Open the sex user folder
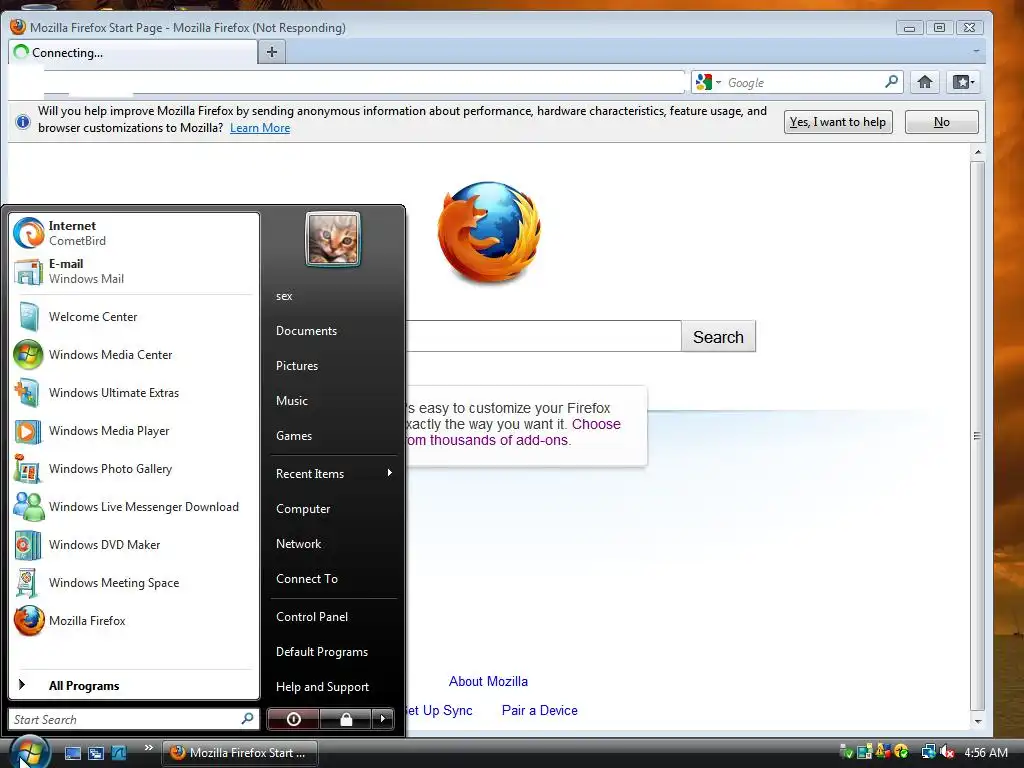1024x768 pixels. [x=333, y=296]
